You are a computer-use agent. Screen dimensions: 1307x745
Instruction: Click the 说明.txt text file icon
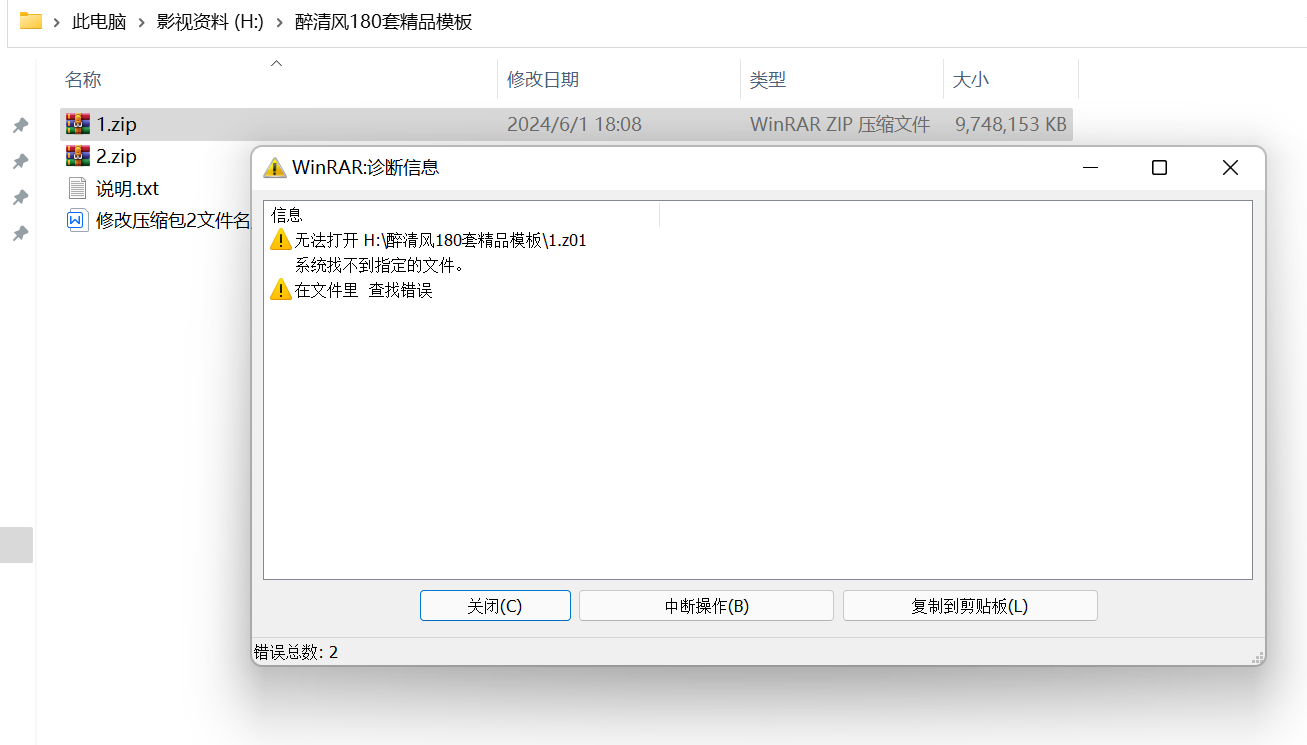78,188
